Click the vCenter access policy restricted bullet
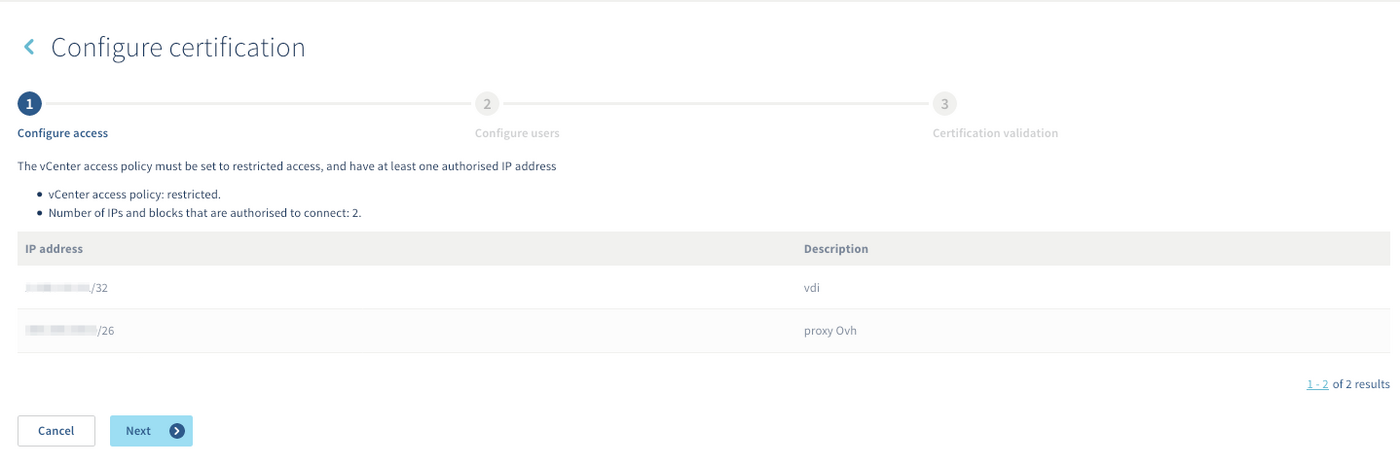Screen dimensions: 1400x465 coord(134,194)
